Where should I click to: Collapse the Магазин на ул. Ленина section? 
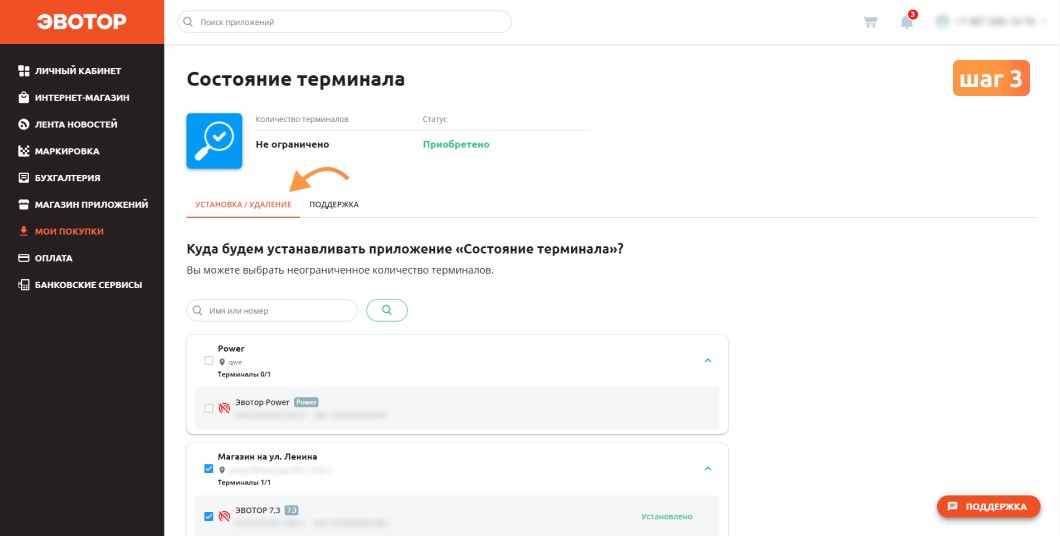click(708, 468)
